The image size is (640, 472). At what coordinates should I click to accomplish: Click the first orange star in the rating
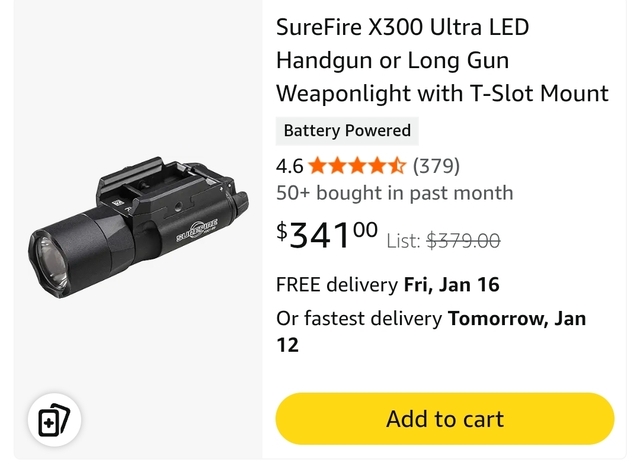coord(319,166)
